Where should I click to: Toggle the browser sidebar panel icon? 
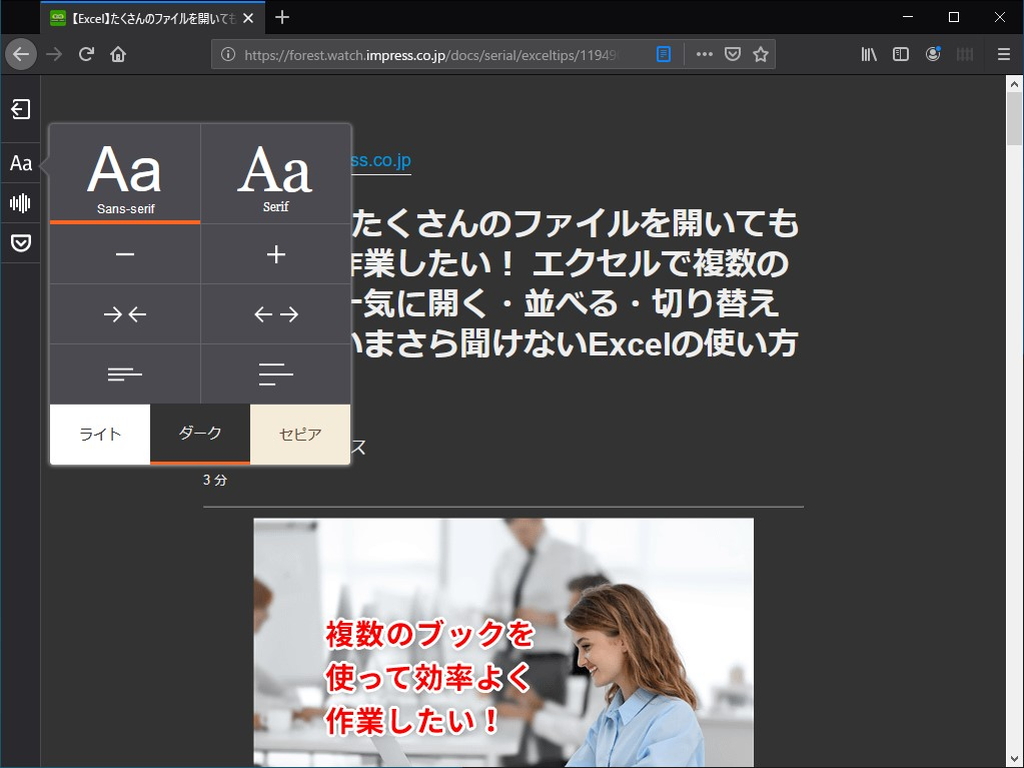tap(900, 54)
